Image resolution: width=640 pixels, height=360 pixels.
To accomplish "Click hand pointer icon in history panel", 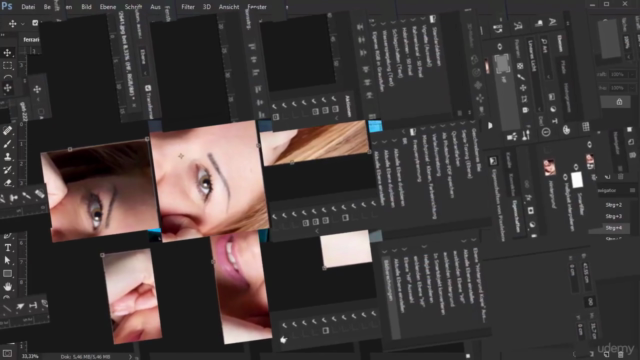I will tap(283, 340).
